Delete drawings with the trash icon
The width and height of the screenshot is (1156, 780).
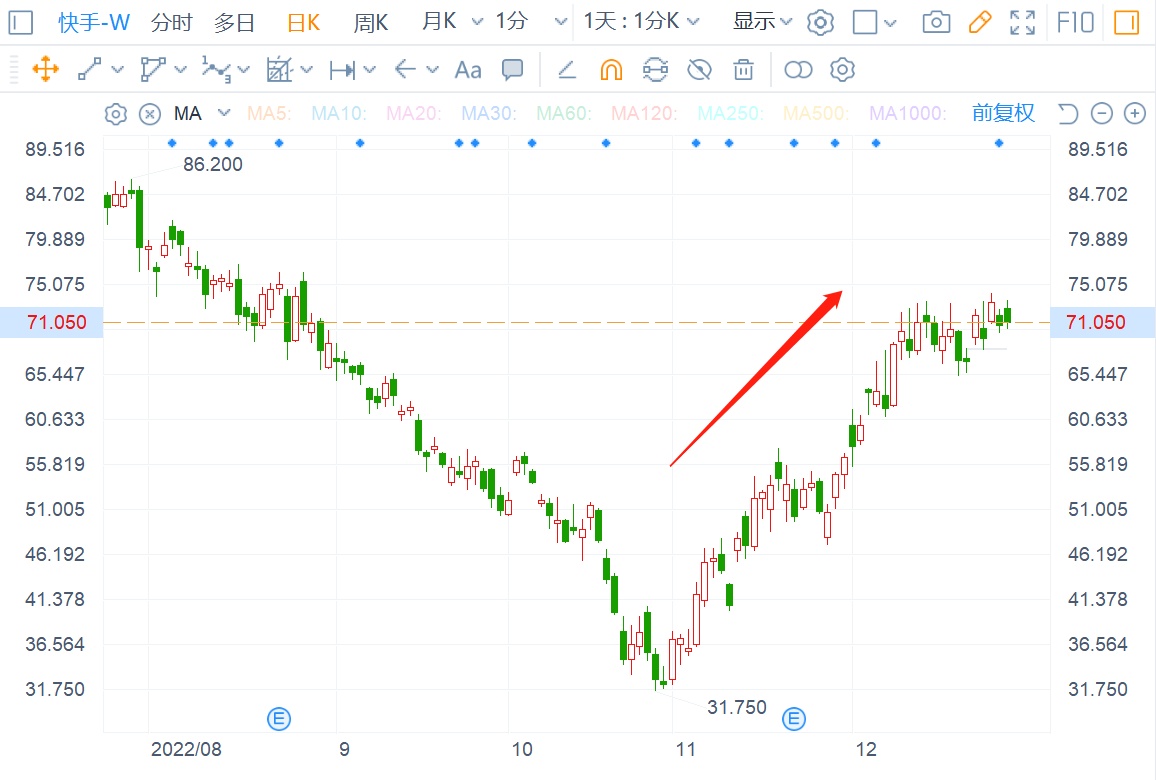coord(743,69)
